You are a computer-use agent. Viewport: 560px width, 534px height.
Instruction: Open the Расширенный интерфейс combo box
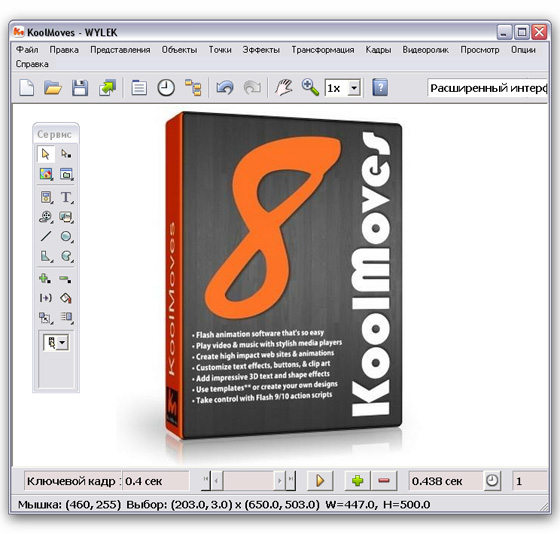[487, 88]
